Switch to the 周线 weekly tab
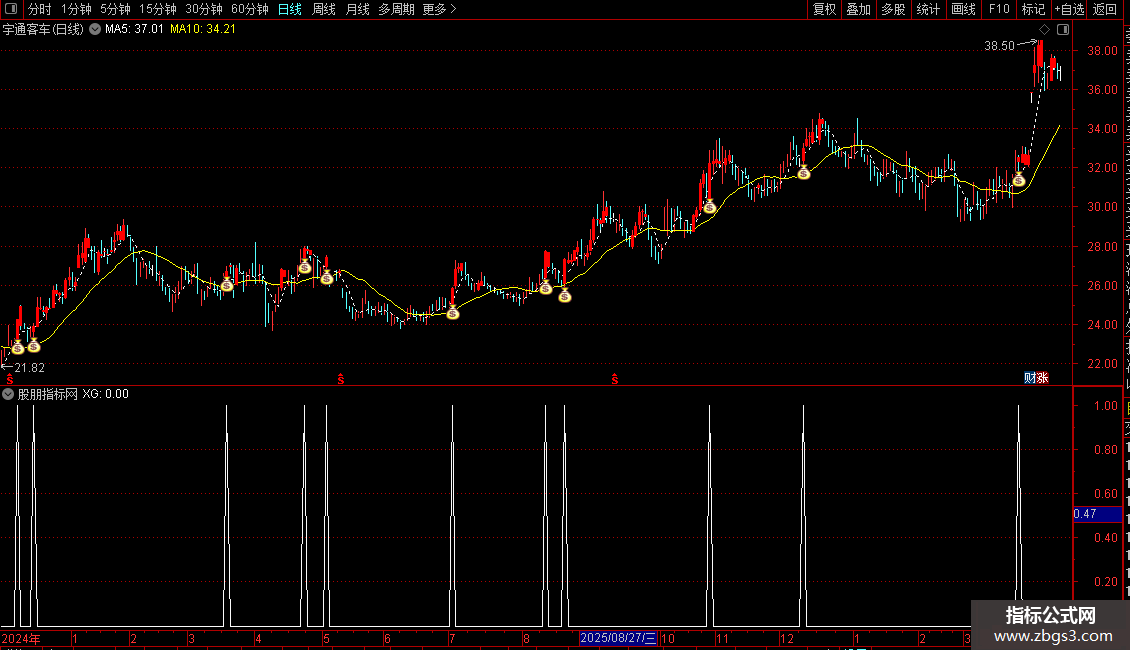This screenshot has height=650, width=1130. point(324,9)
